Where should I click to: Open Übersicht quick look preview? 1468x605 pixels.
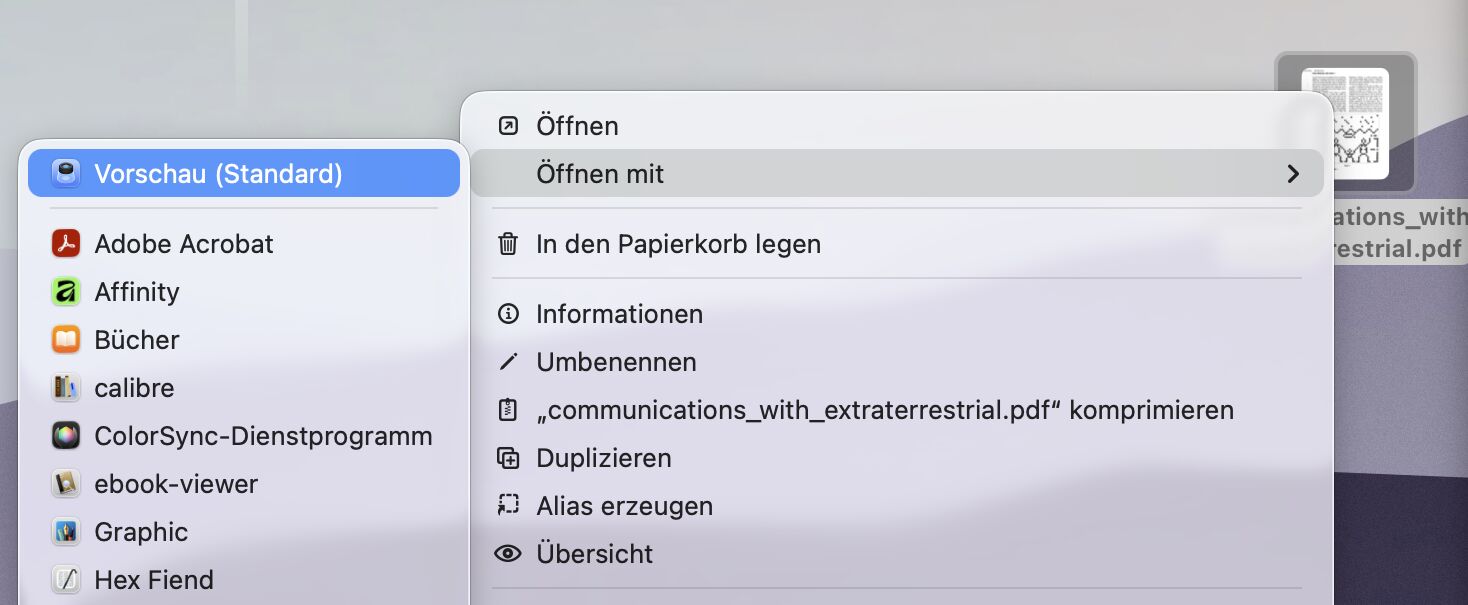pos(594,554)
